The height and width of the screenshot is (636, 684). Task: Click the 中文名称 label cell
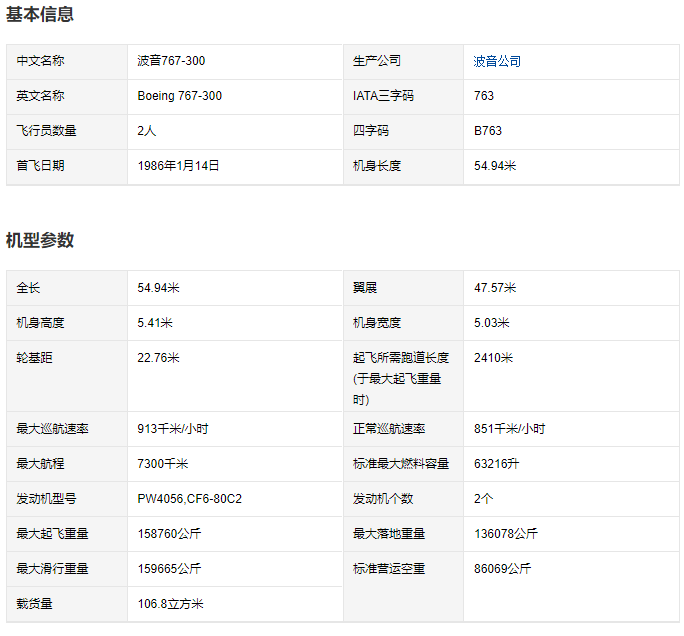tap(67, 62)
